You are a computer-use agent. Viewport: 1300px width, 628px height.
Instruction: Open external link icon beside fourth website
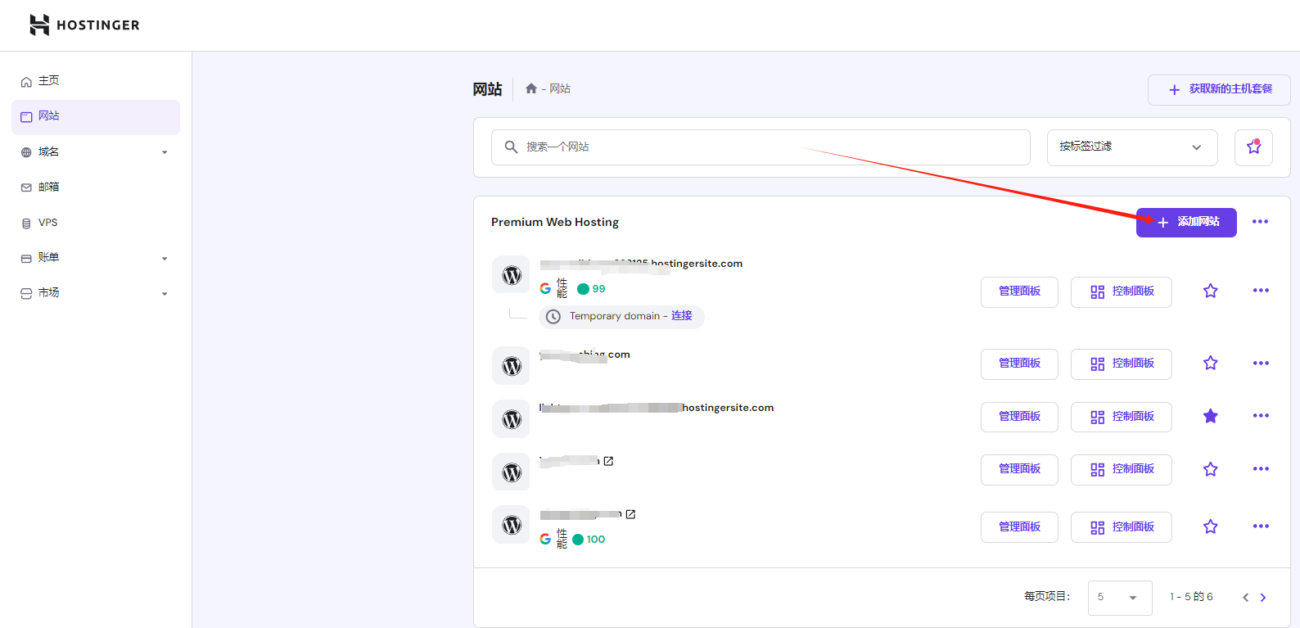click(608, 461)
